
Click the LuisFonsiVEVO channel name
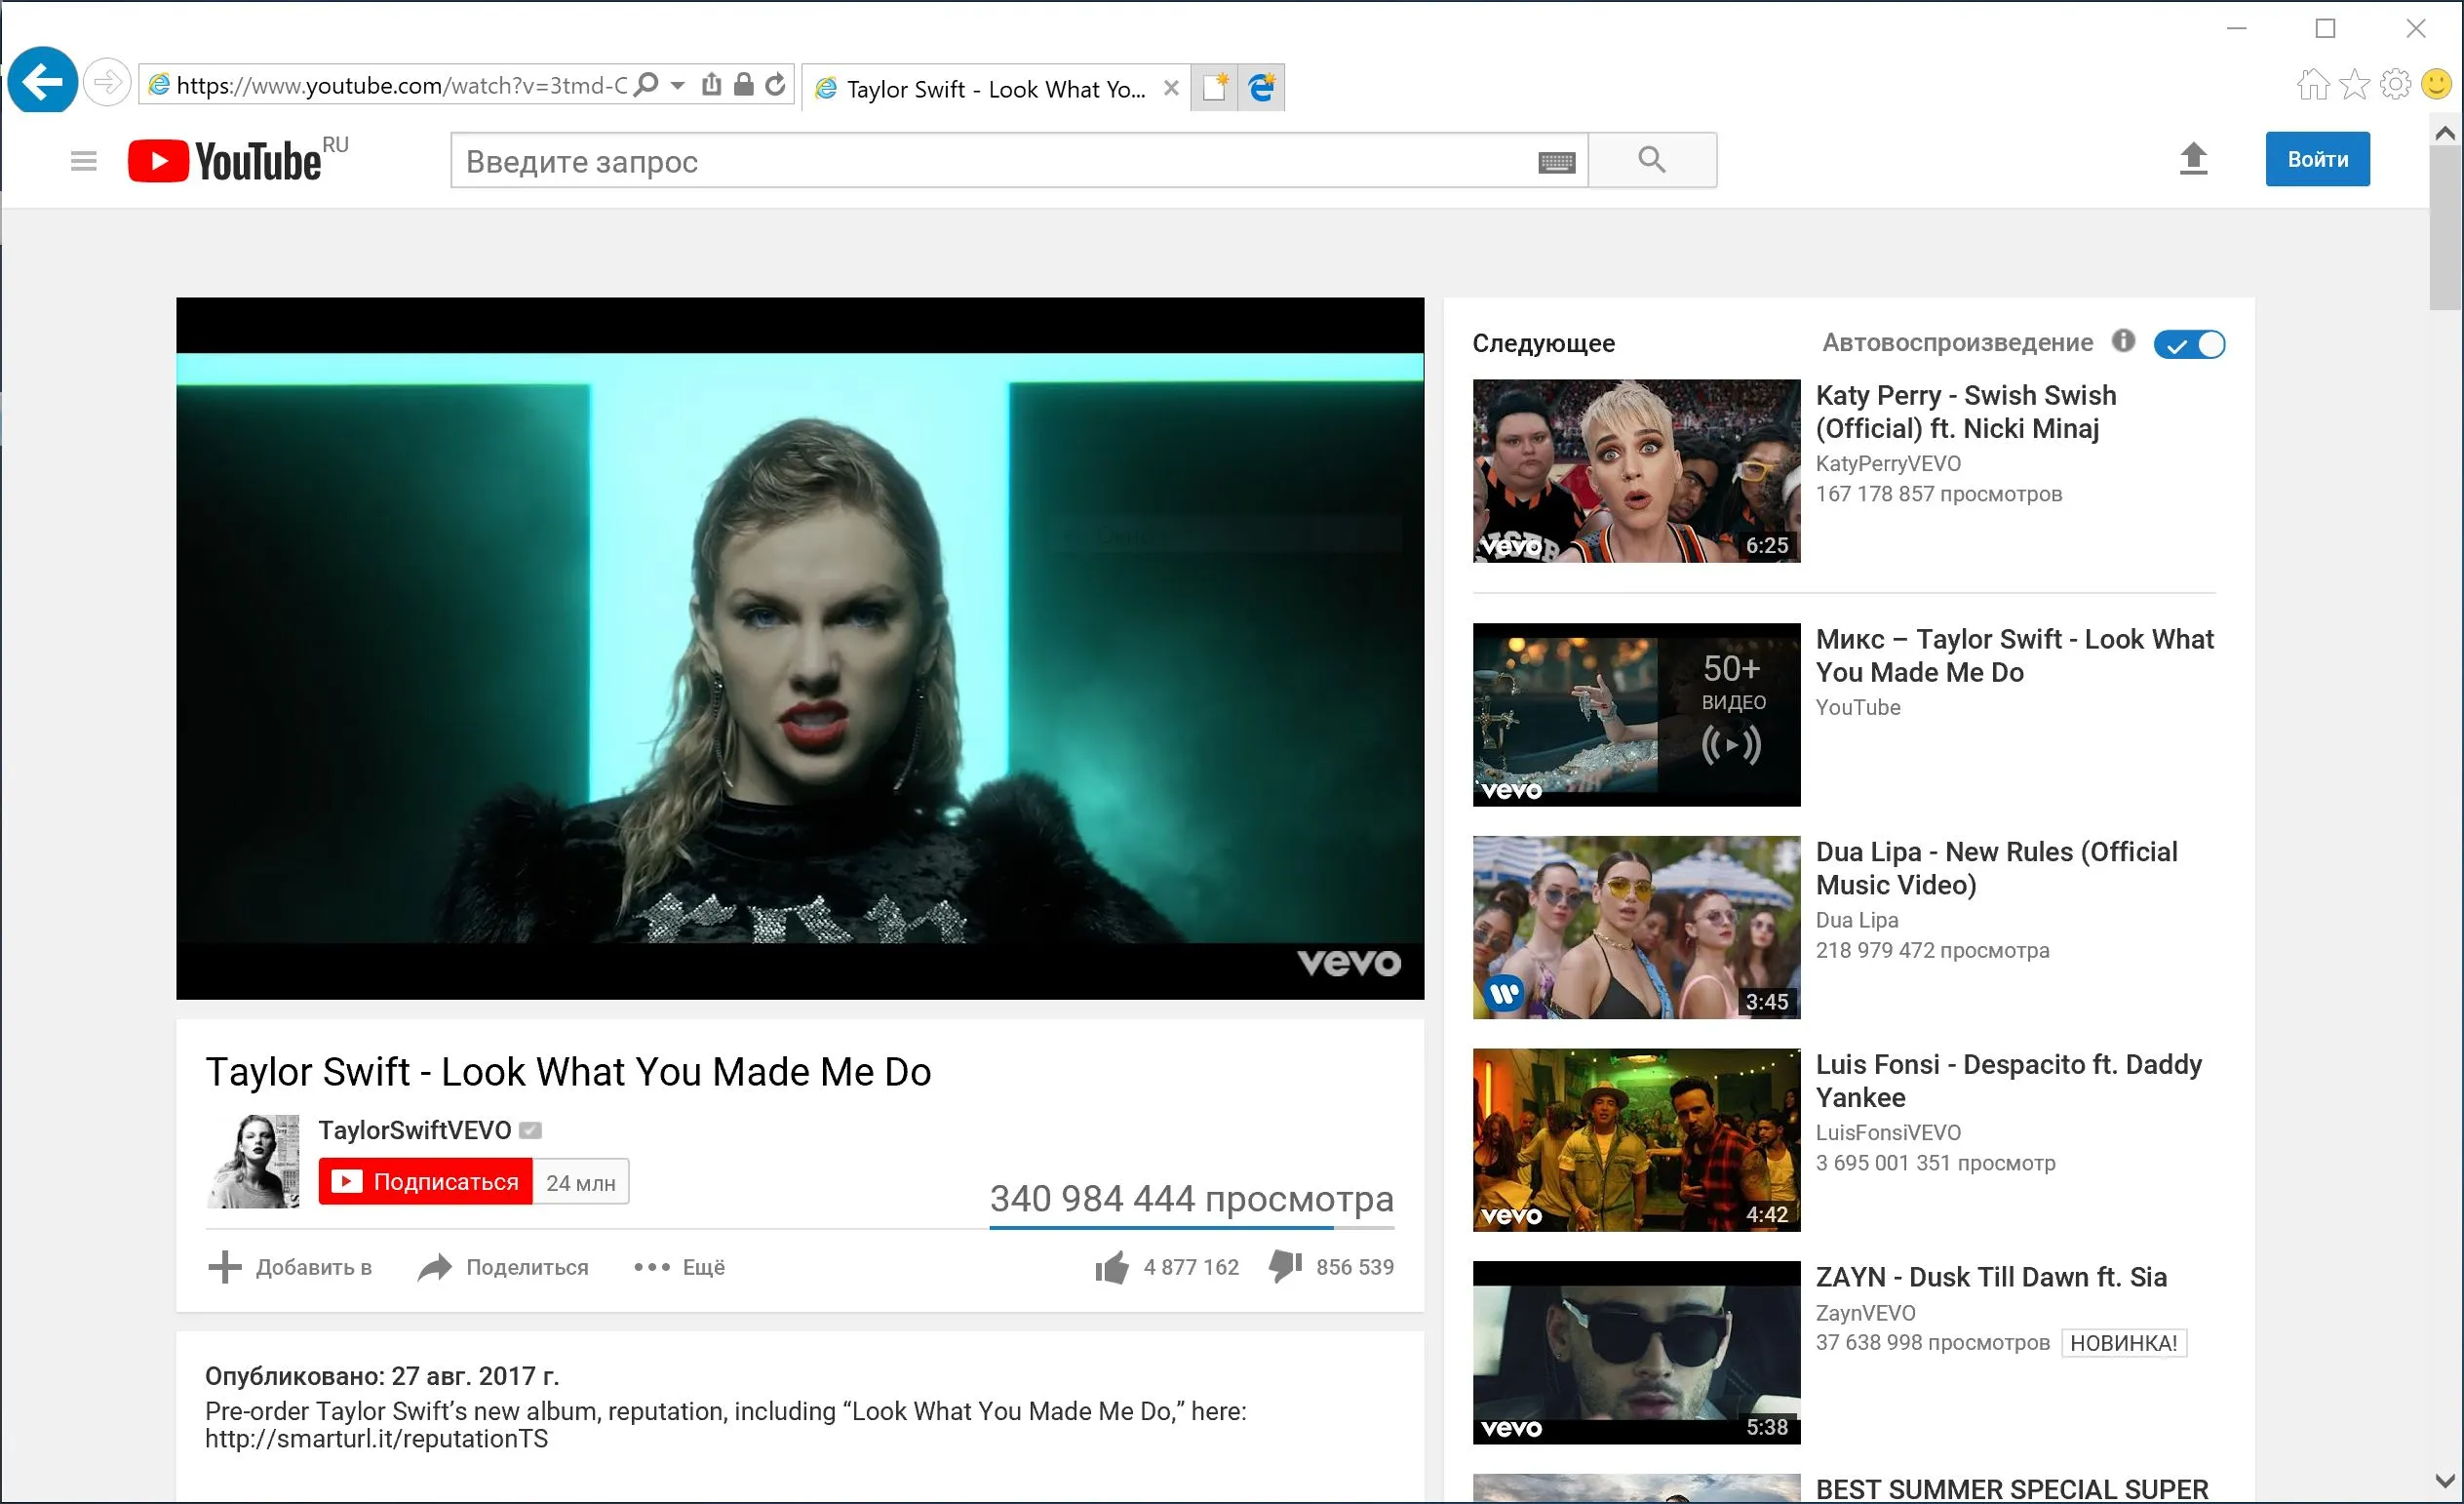1889,1133
